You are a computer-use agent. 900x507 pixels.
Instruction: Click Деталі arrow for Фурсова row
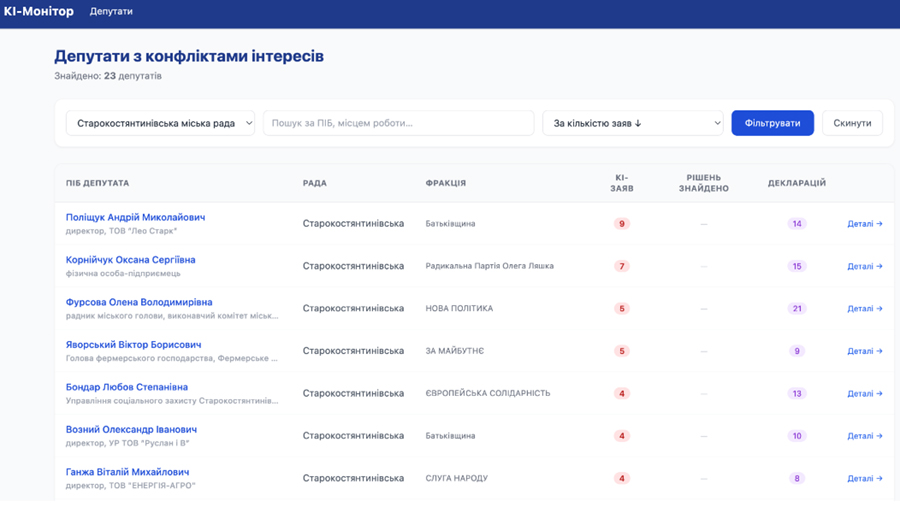(865, 309)
